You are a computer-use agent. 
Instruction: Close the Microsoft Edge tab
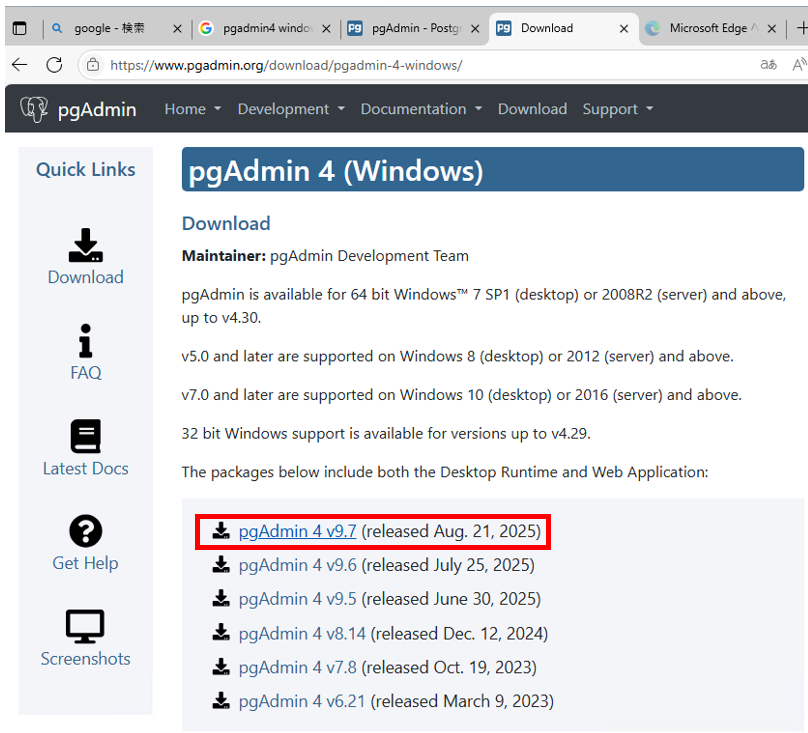tap(772, 29)
